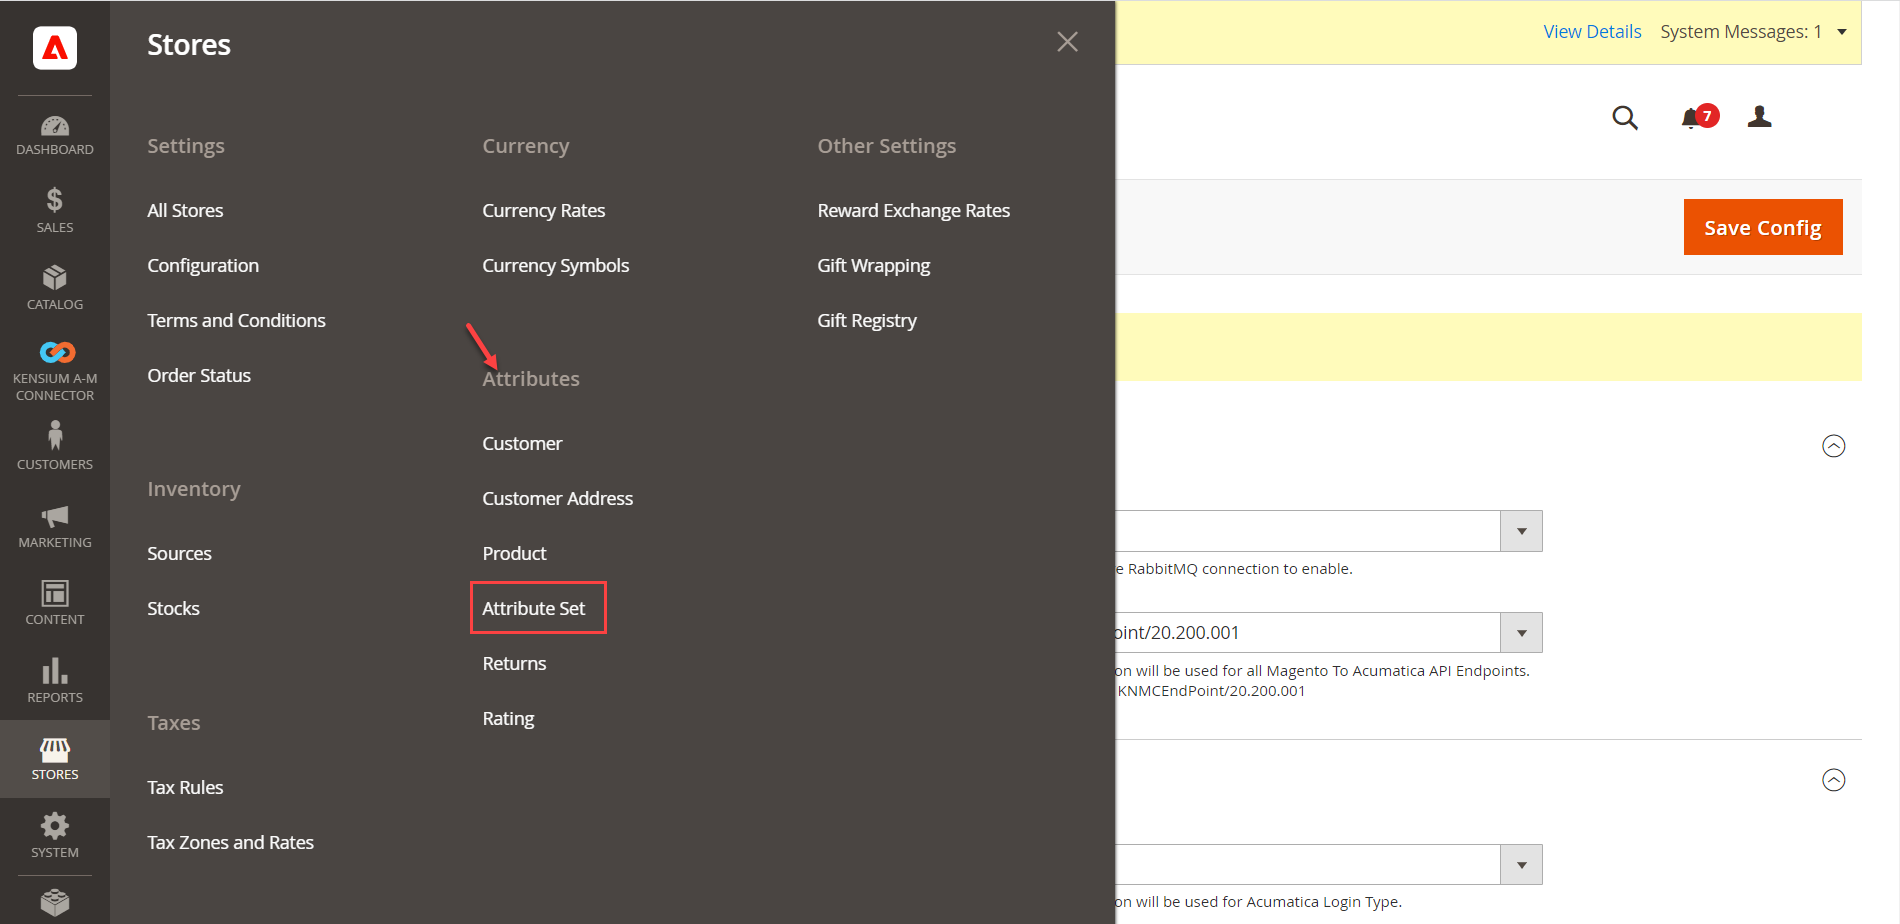Select Tax Zones and Rates
The width and height of the screenshot is (1900, 924).
pos(230,842)
